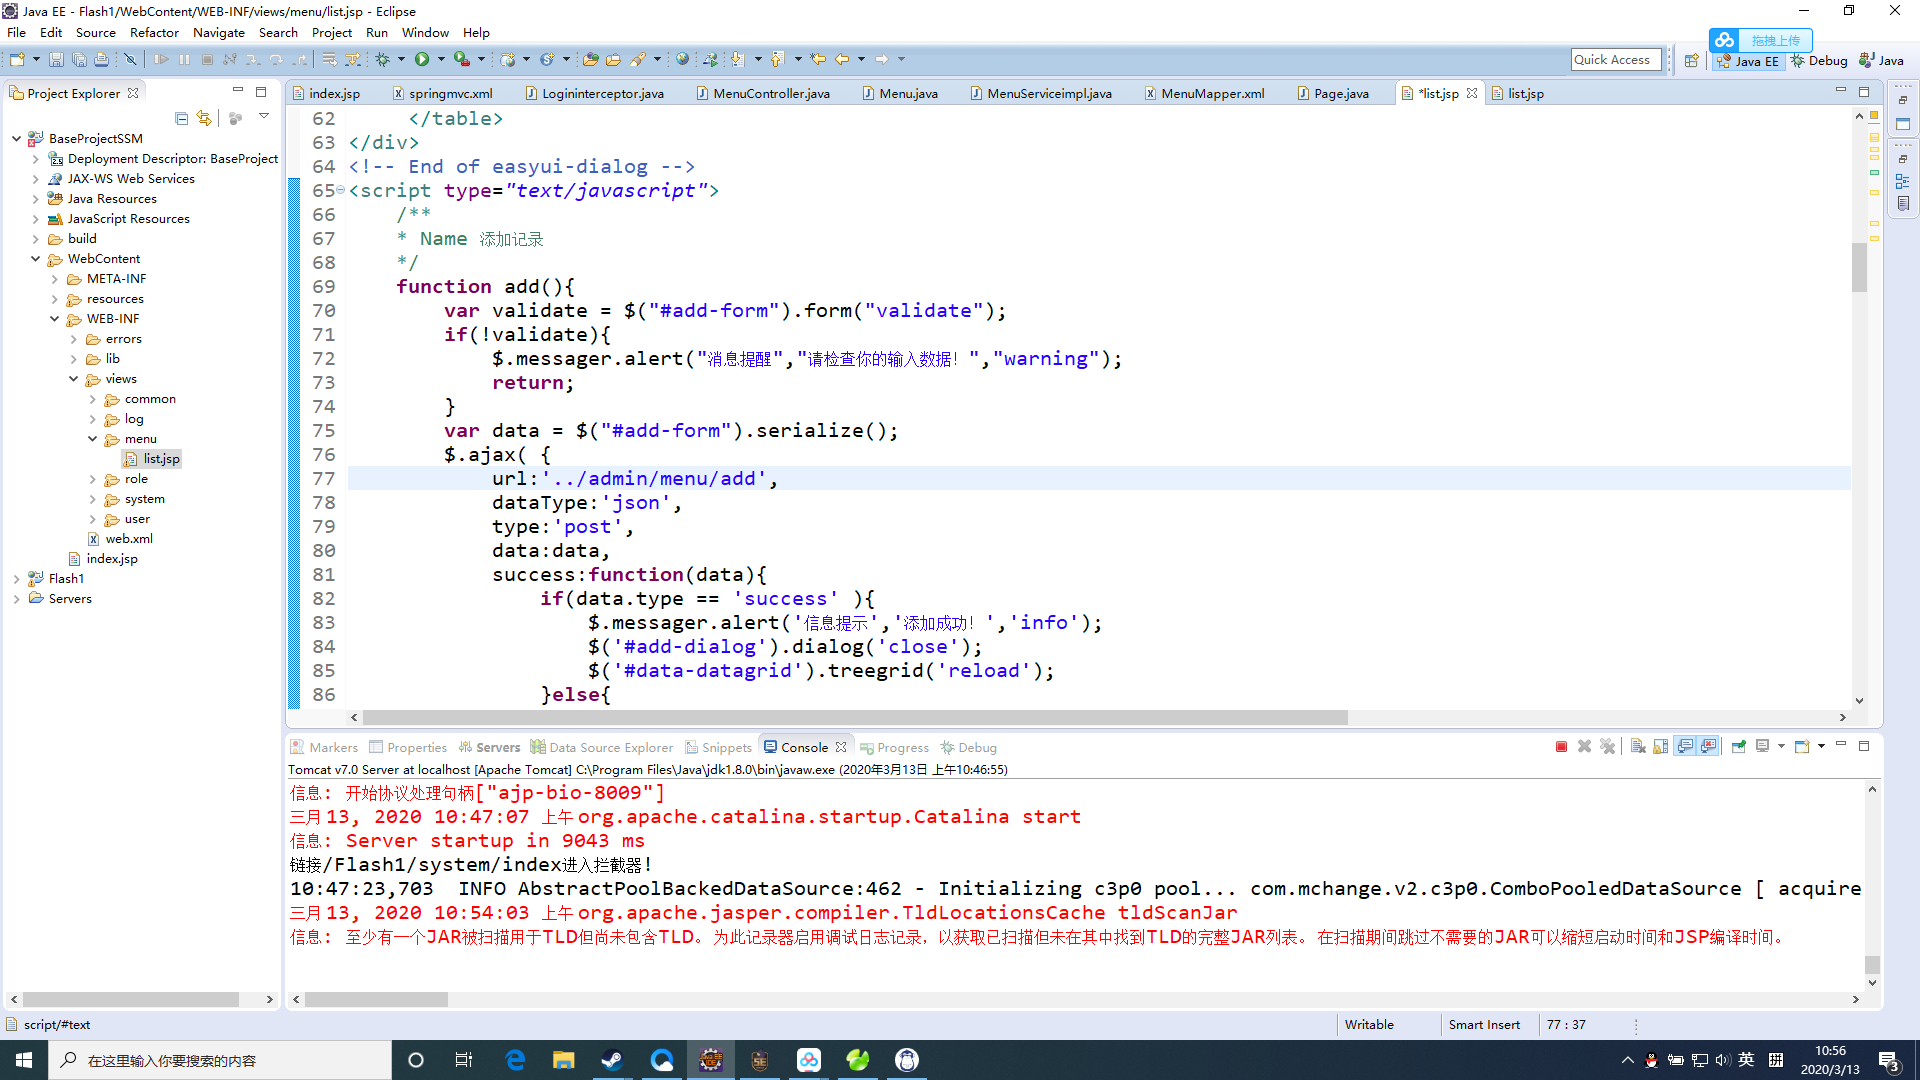This screenshot has width=1920, height=1080.
Task: Switch to the Servers view tab
Action: point(490,748)
